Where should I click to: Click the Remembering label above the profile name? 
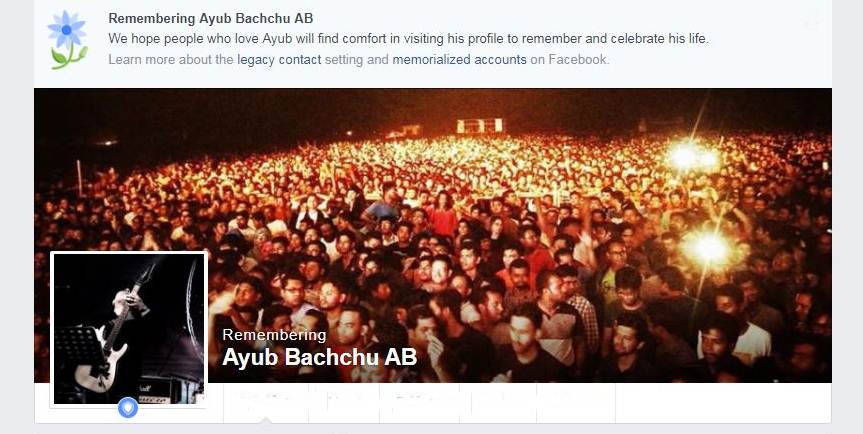point(274,335)
